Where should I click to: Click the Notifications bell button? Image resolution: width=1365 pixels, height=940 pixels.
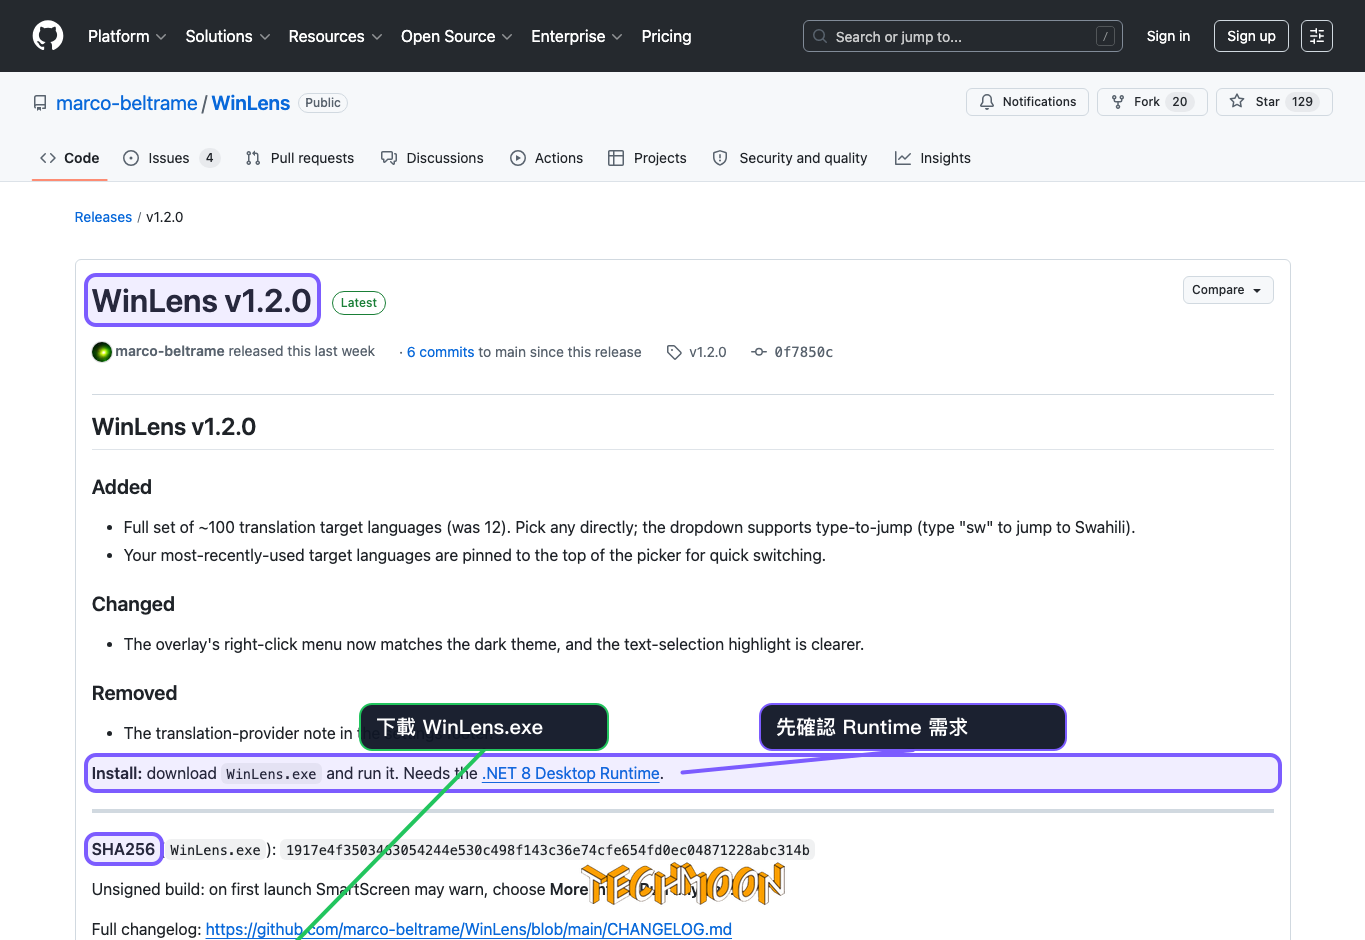[1027, 102]
